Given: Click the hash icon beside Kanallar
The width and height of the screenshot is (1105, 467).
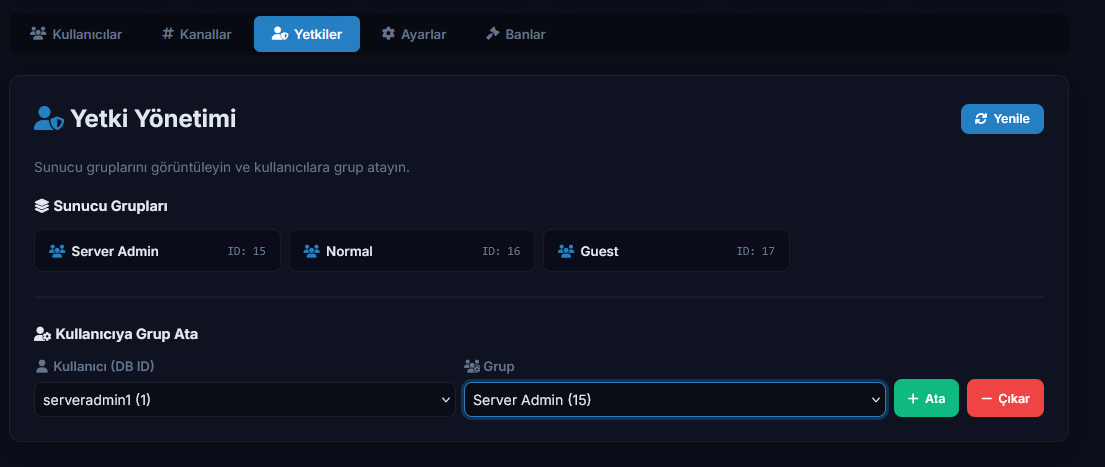Looking at the screenshot, I should click(x=168, y=34).
